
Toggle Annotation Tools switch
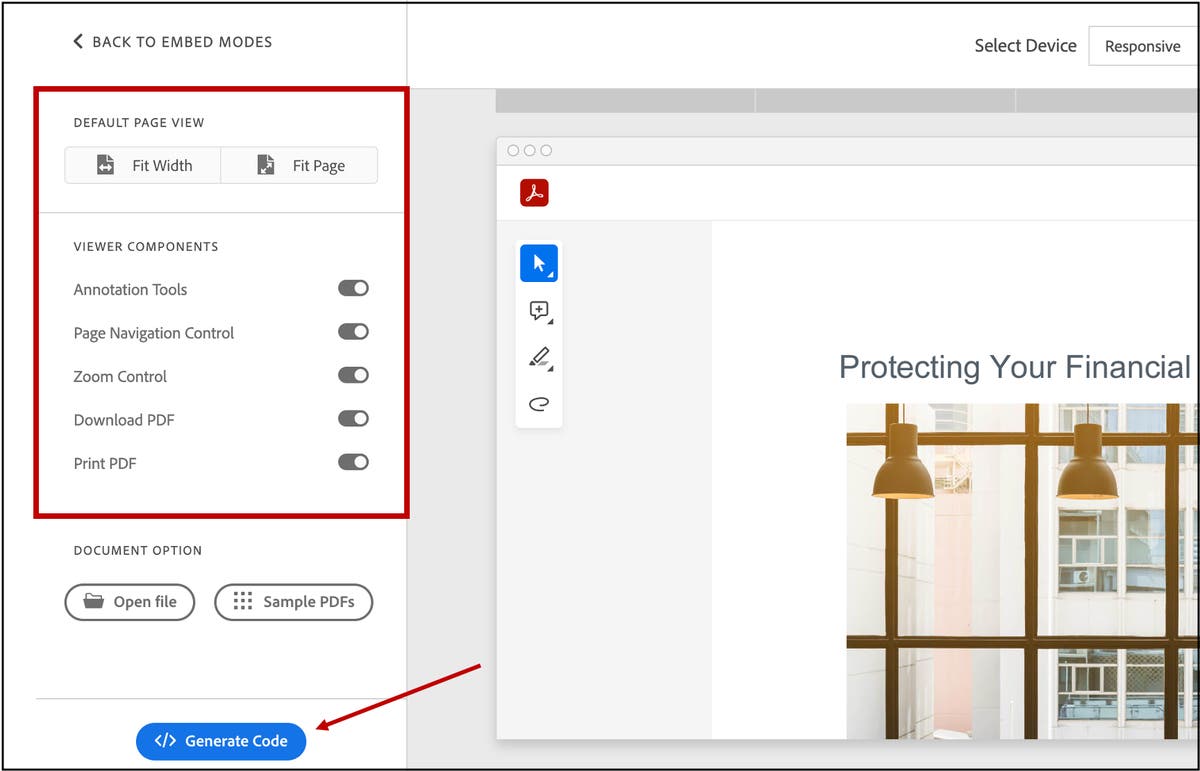353,288
